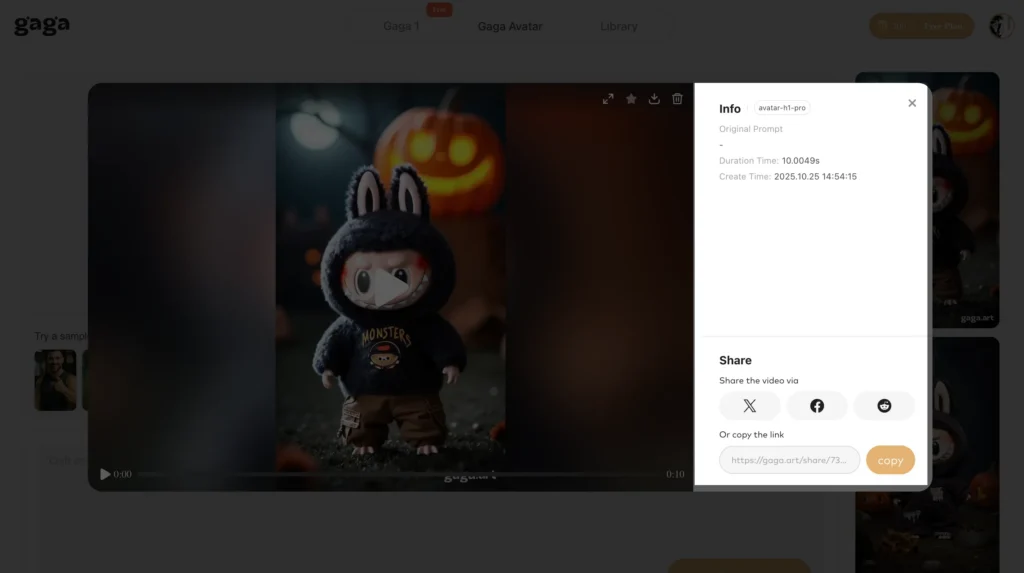
Task: Click the copy link button
Action: tap(890, 460)
